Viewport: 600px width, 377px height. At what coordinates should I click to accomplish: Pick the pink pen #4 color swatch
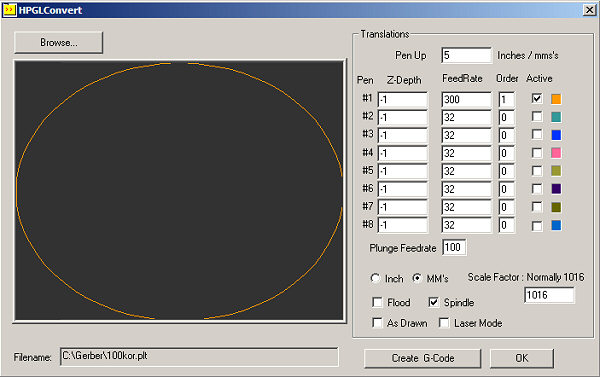click(x=556, y=153)
